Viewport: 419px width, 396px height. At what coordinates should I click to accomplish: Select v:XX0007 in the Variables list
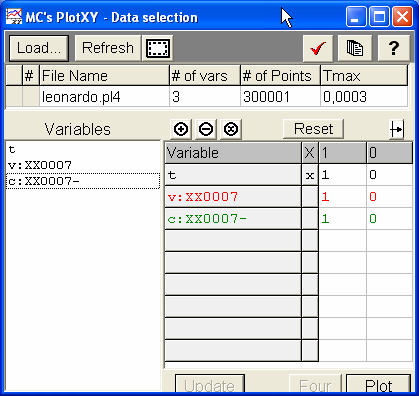(x=83, y=165)
